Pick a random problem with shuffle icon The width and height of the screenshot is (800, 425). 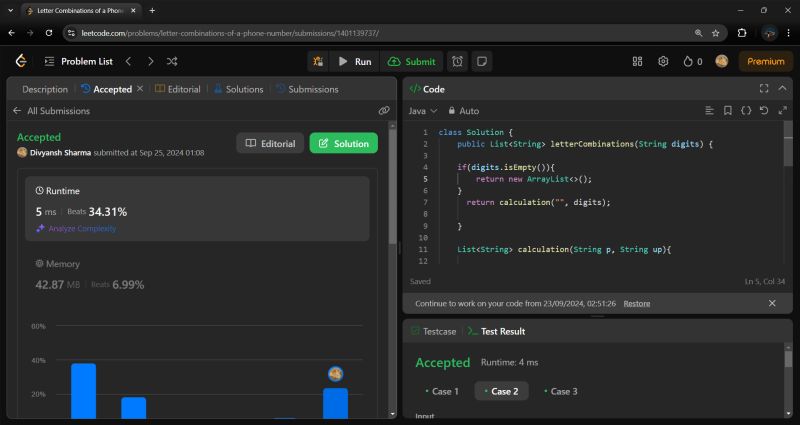(x=173, y=61)
